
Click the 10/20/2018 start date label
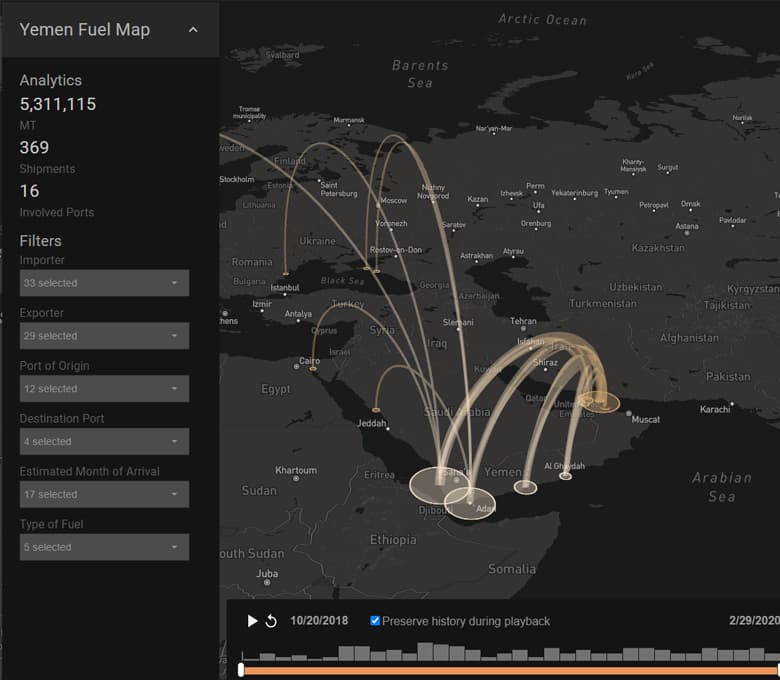point(319,621)
